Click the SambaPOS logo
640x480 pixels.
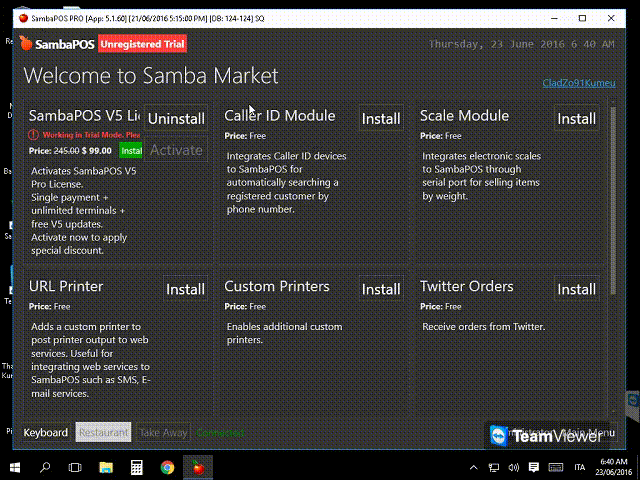[57, 44]
